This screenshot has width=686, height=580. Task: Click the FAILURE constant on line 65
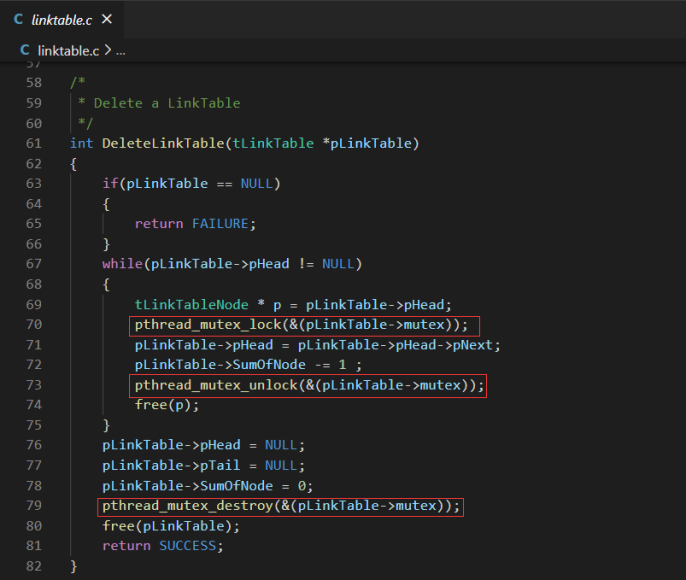coord(220,224)
